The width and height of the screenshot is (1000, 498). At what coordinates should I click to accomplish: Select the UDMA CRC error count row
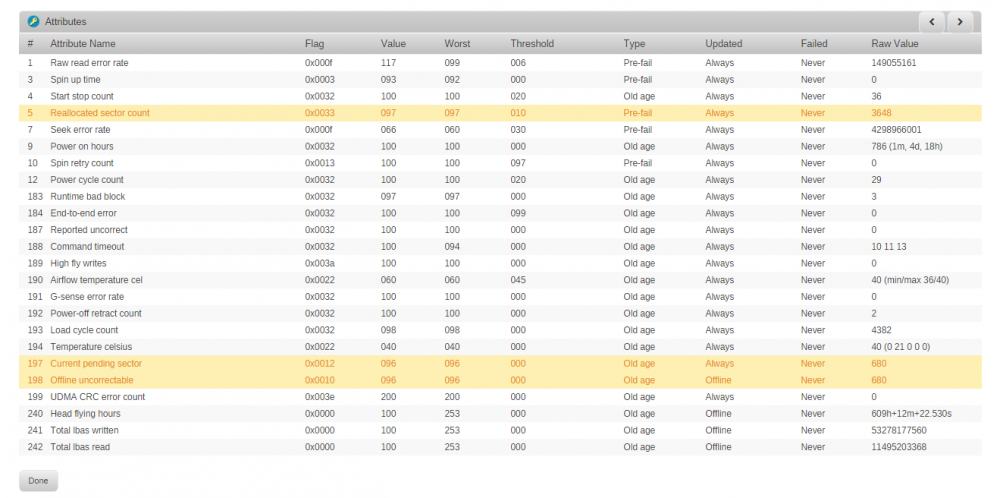[x=500, y=397]
